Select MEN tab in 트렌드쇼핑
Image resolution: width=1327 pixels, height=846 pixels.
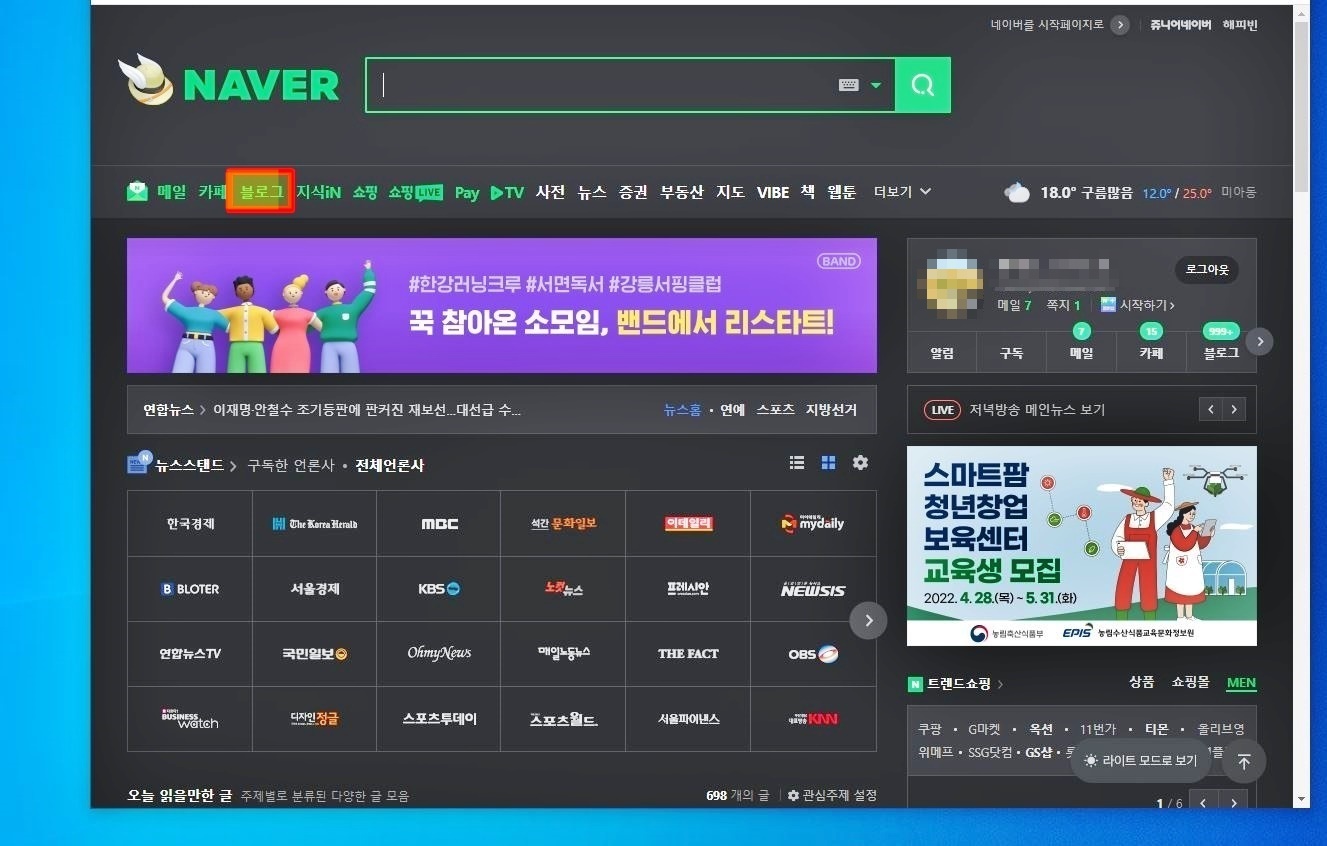click(x=1241, y=683)
